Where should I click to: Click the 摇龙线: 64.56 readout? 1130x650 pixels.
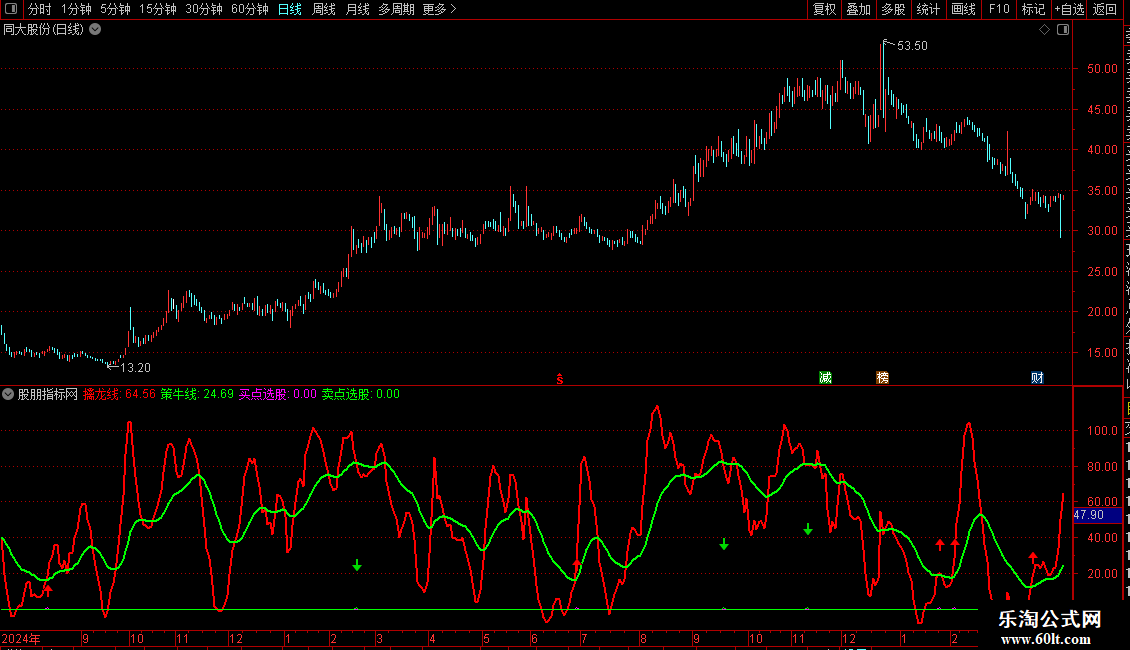click(119, 394)
